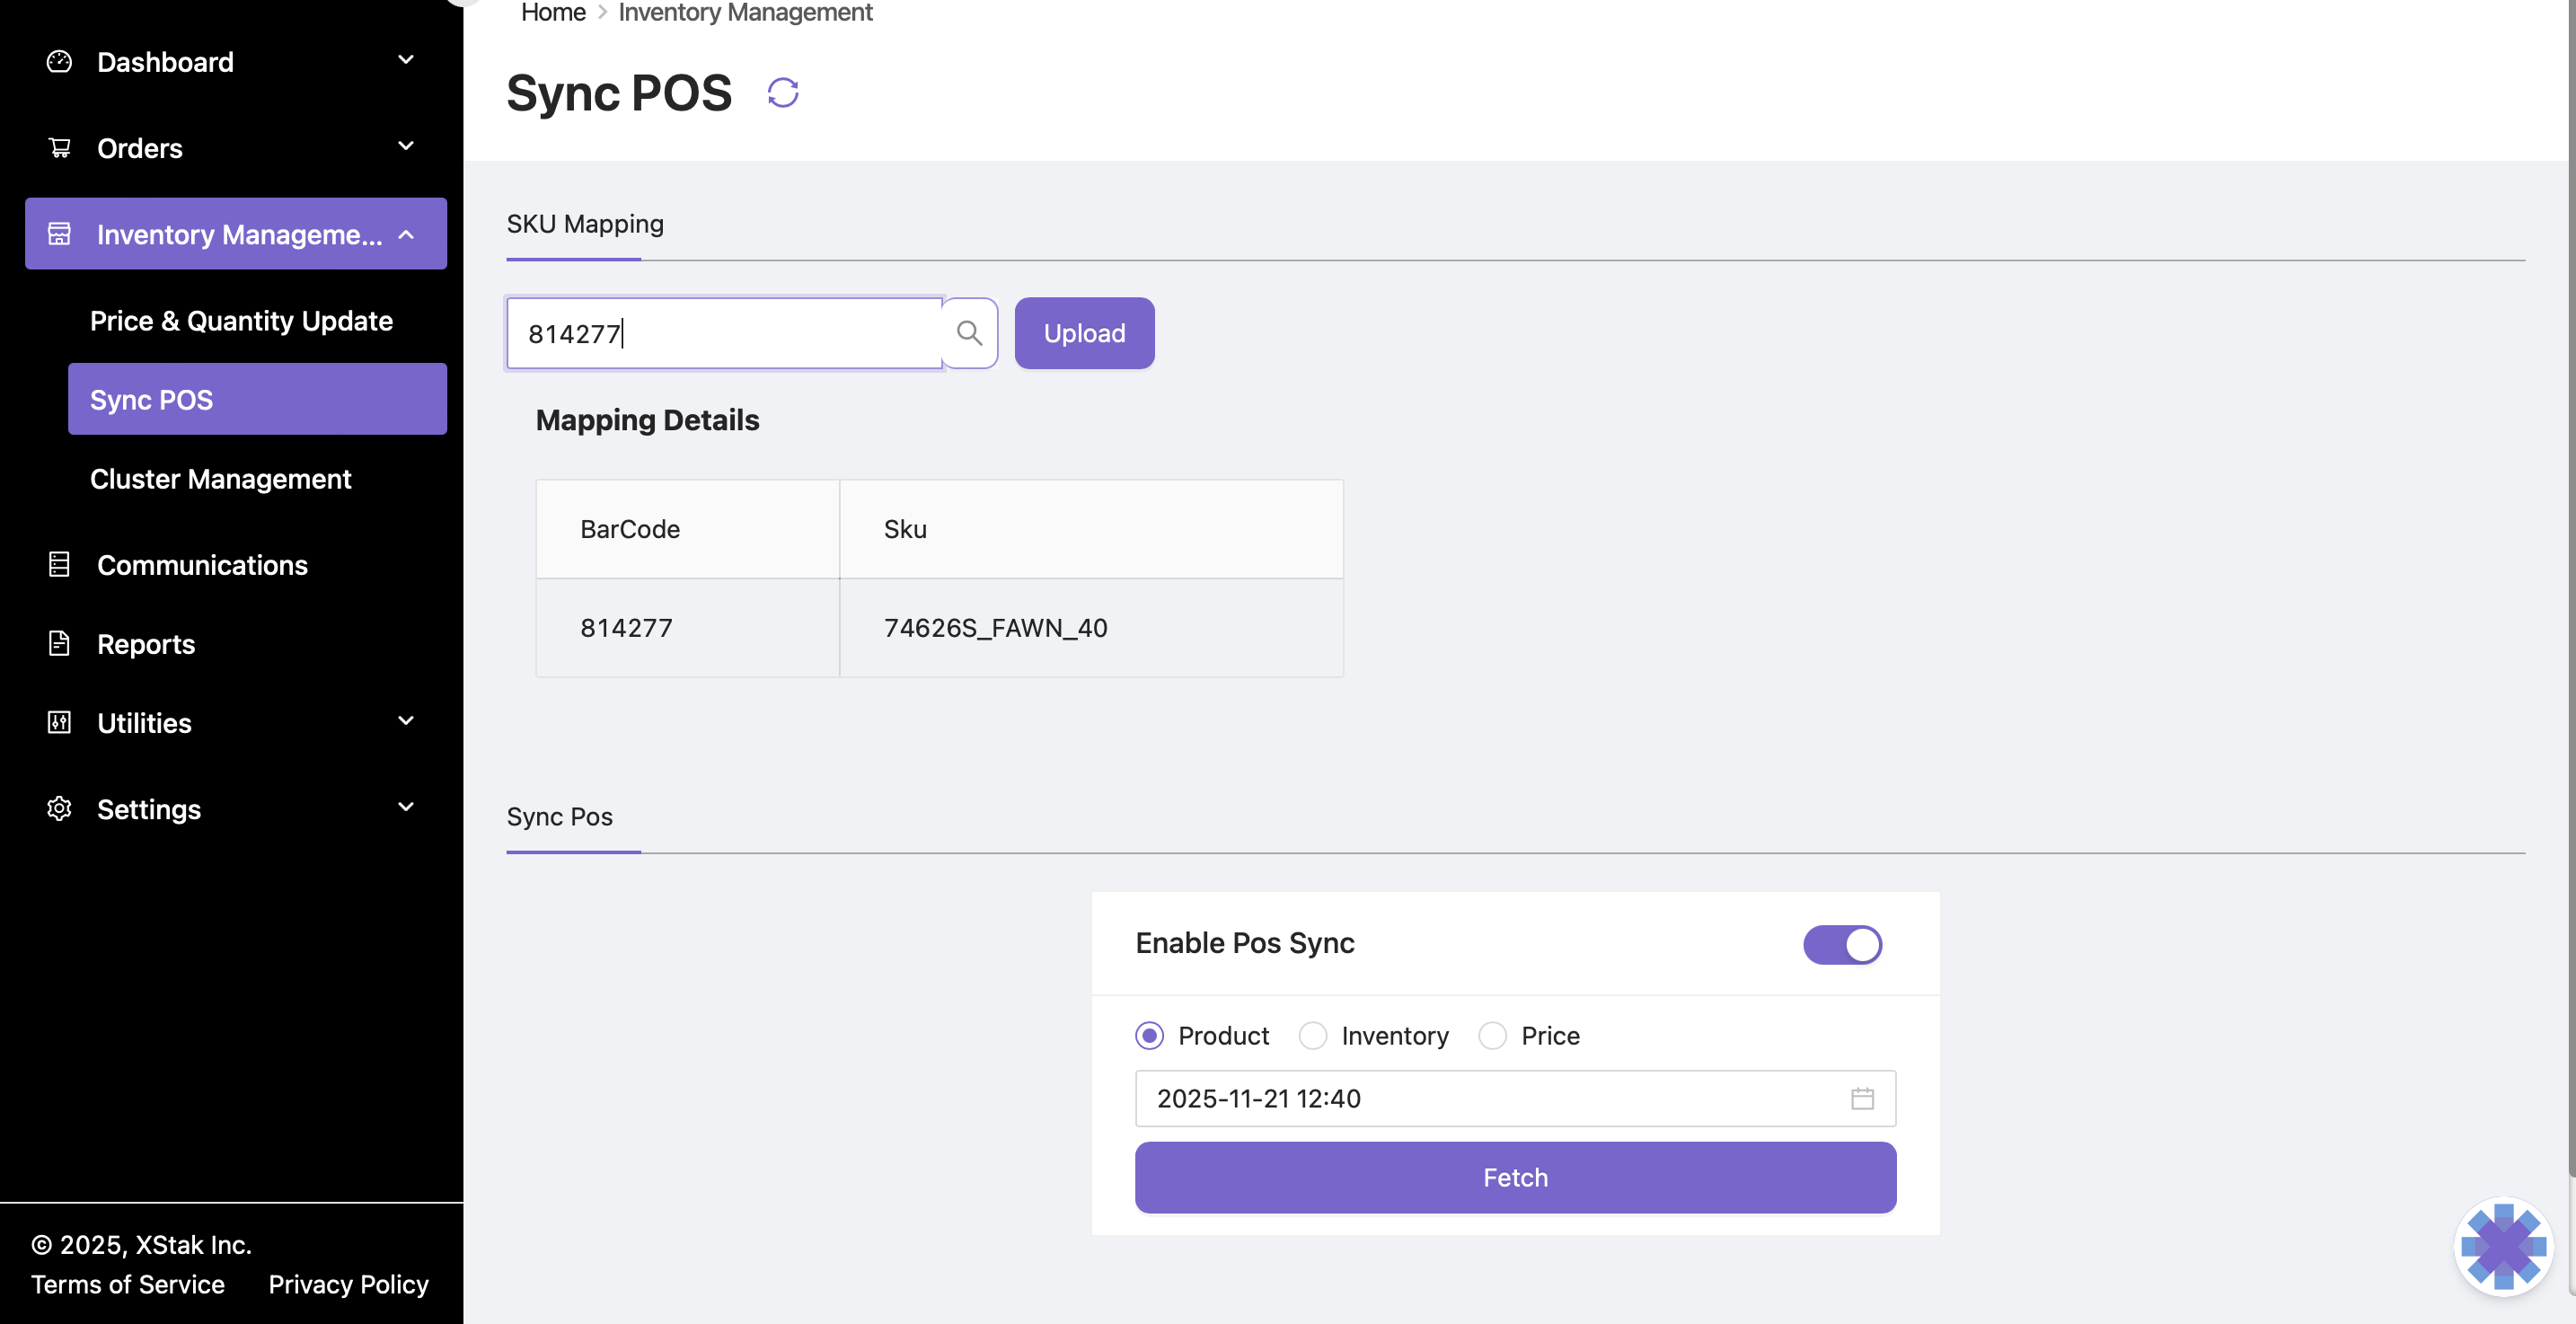Open the floating chat widget icon

(x=2502, y=1246)
